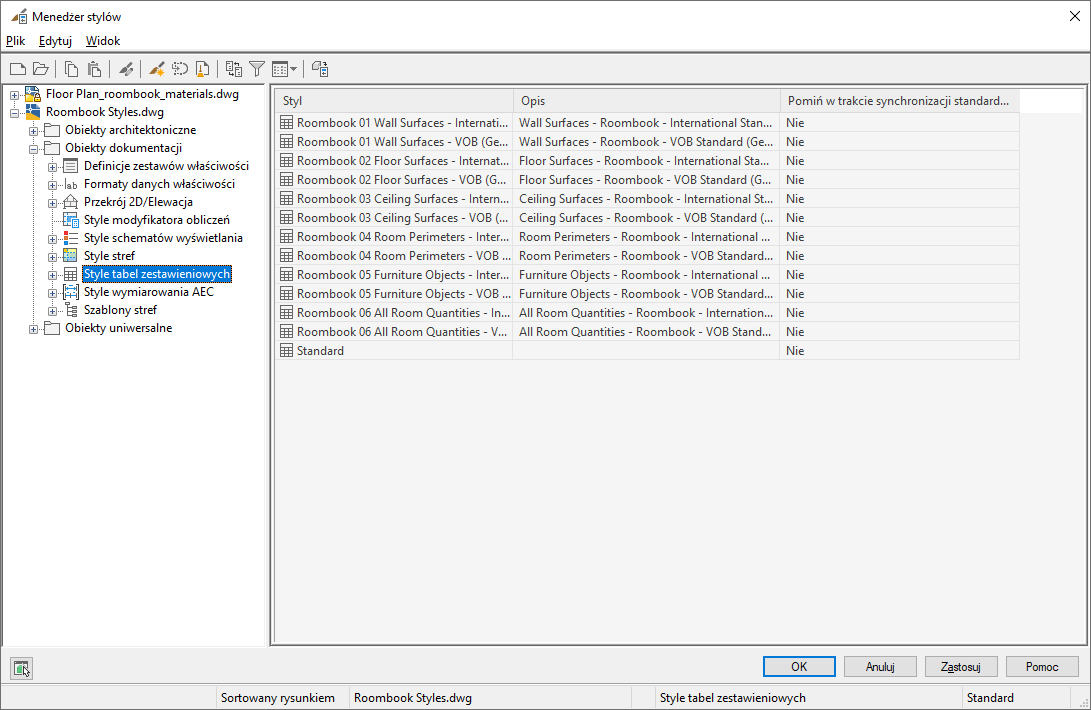Expand Floor Plan_roombook_materials.dwg node
Screen dimensions: 1091x710
tap(15, 95)
